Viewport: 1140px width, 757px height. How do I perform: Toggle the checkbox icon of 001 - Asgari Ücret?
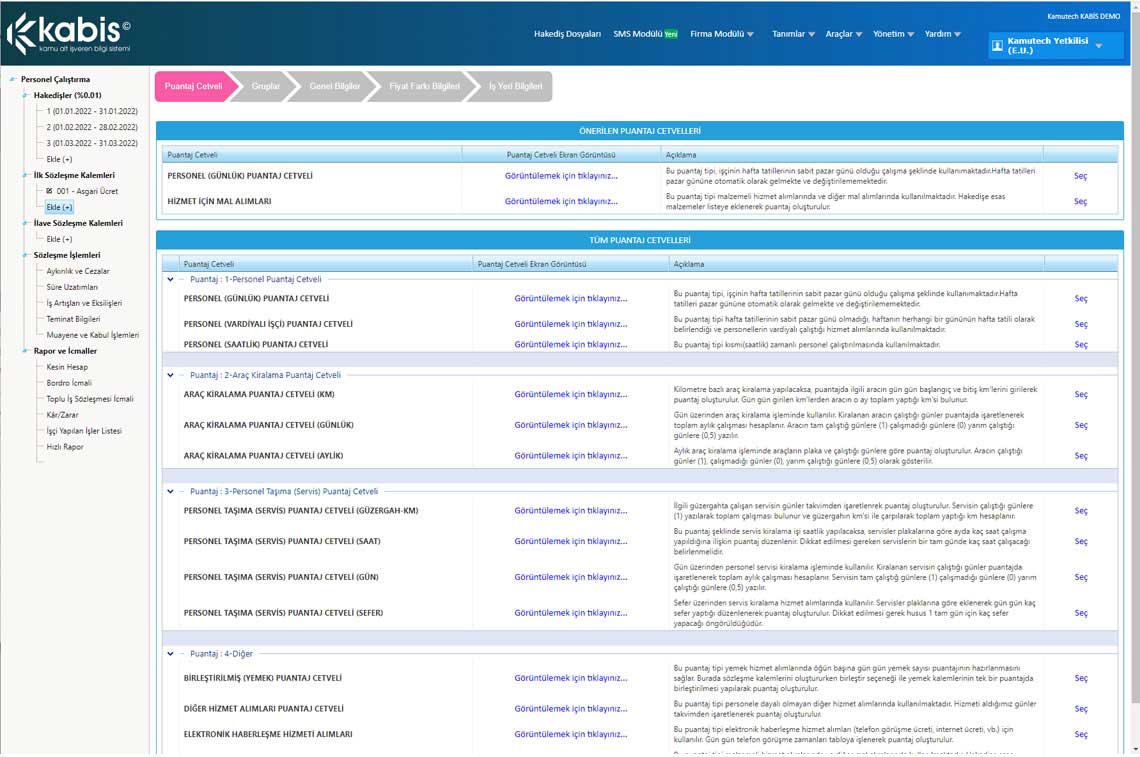[x=49, y=191]
